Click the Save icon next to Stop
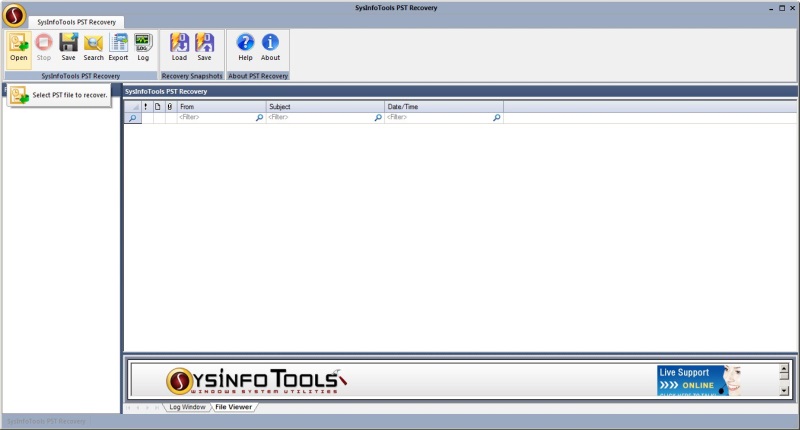This screenshot has height=430, width=800. tap(68, 47)
